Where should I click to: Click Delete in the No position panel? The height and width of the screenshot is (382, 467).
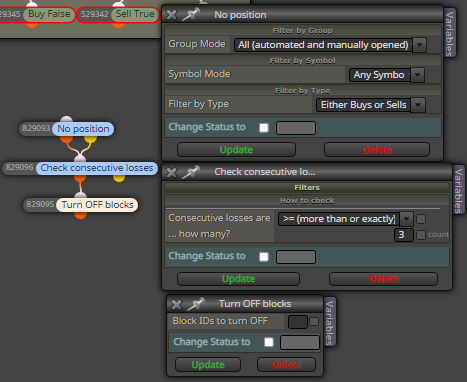pyautogui.click(x=377, y=150)
